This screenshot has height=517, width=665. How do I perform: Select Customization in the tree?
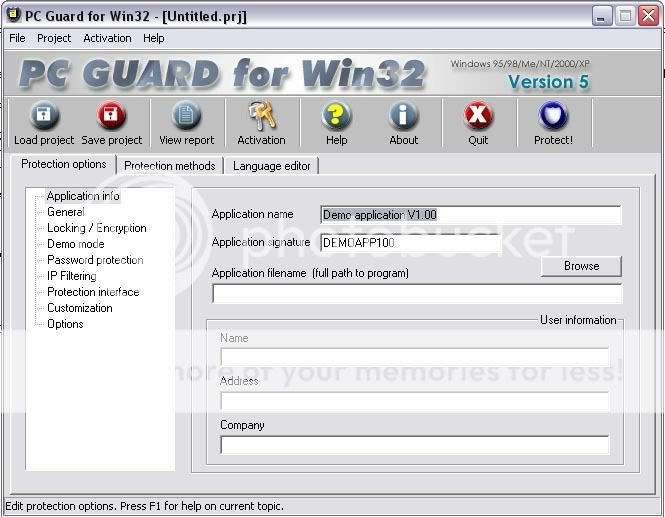pyautogui.click(x=80, y=308)
